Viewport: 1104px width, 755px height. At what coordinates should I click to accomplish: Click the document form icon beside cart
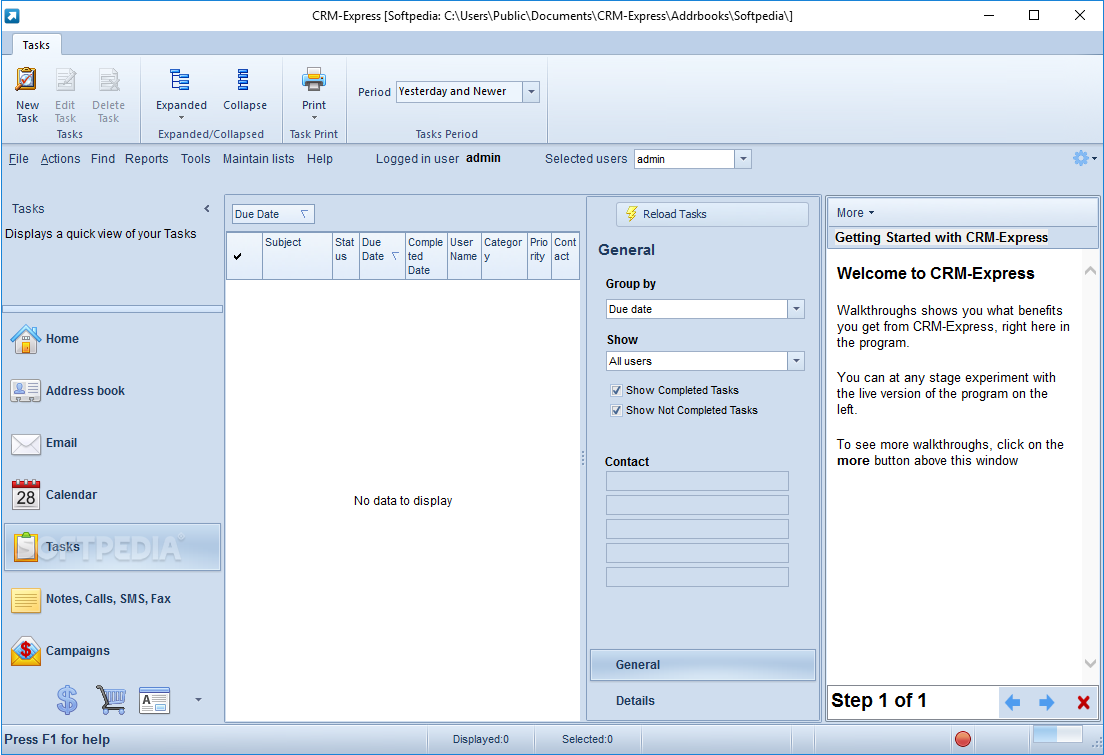click(x=154, y=700)
